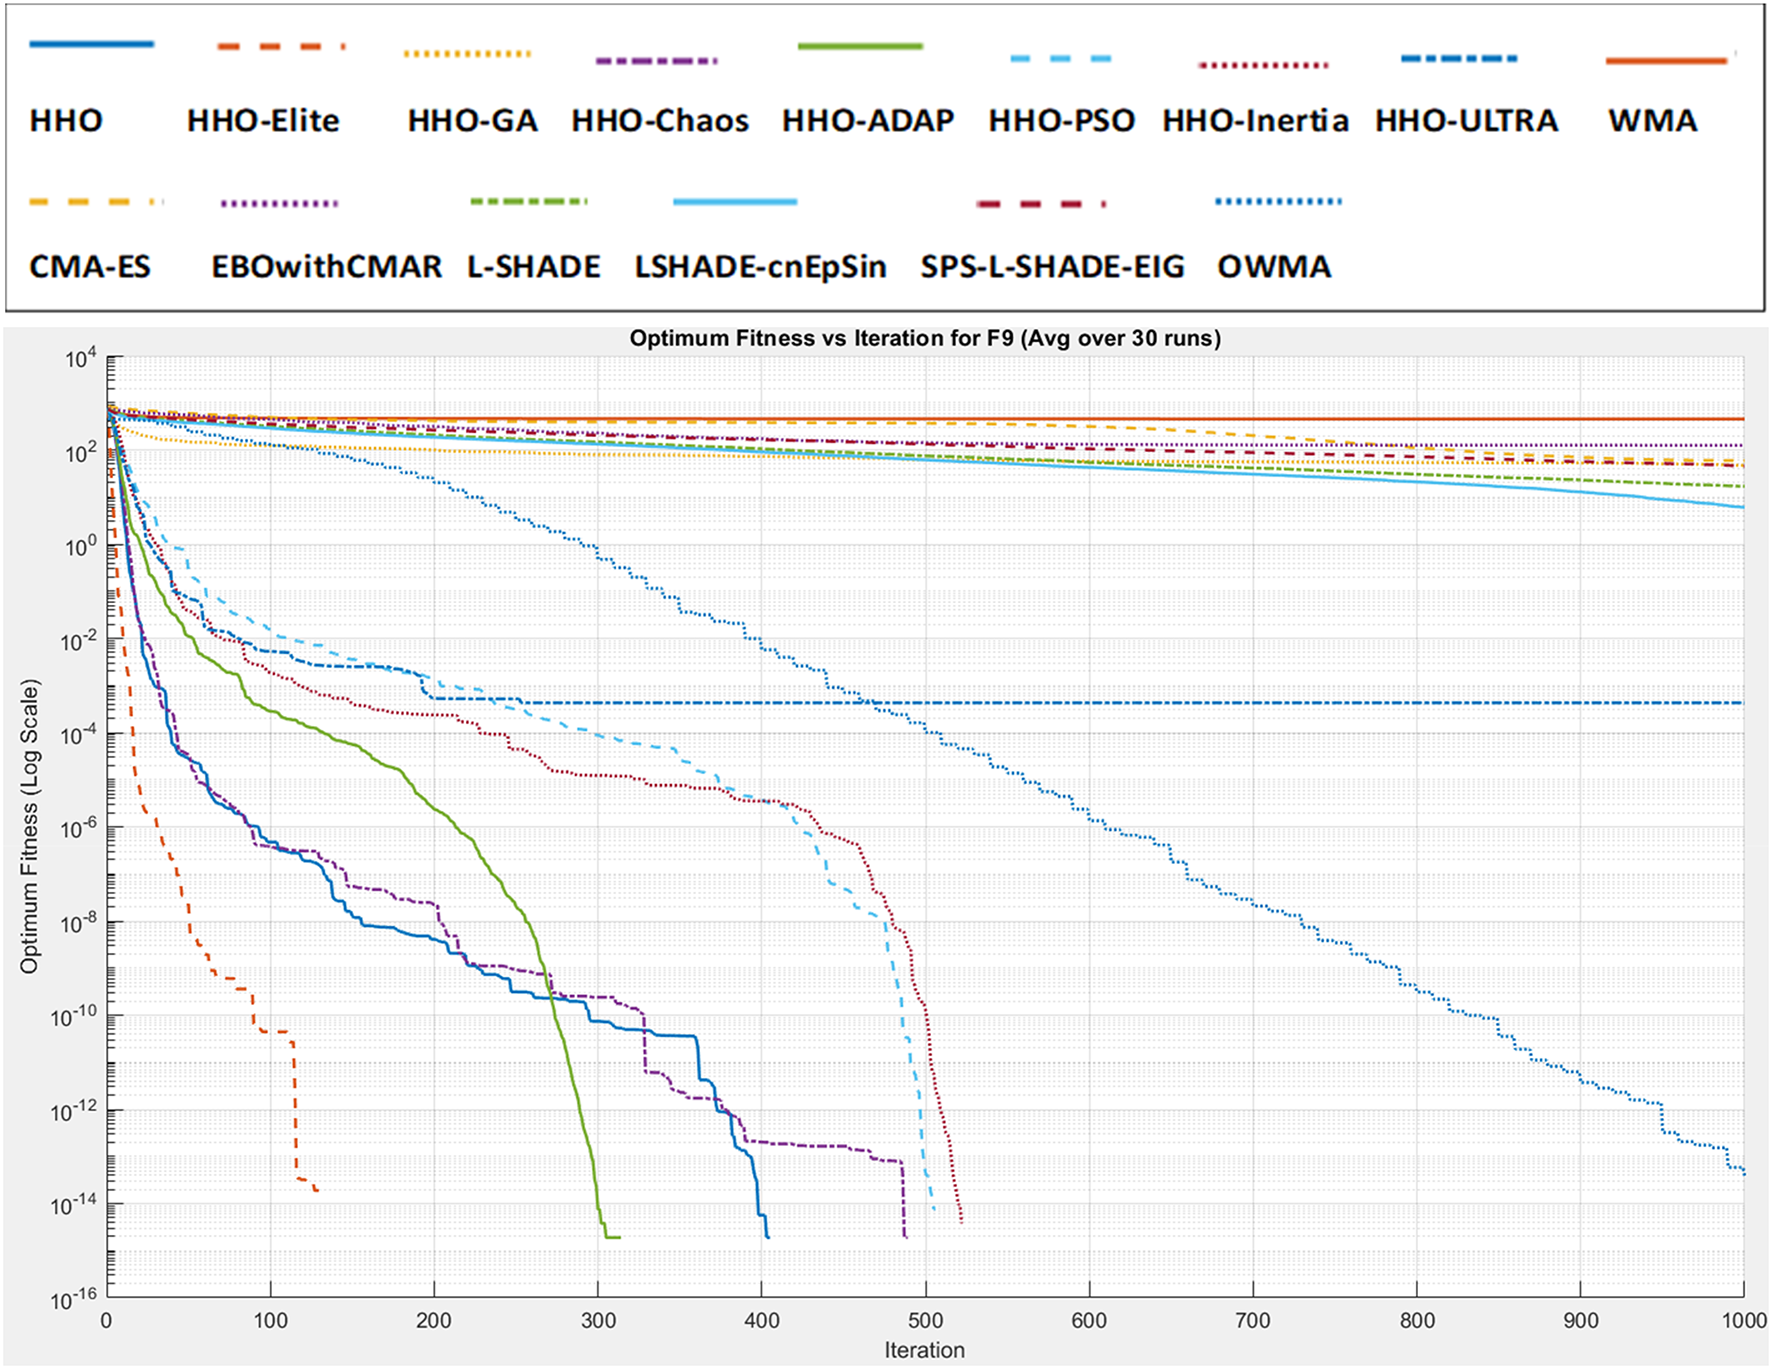Click the "Optimum Fitness (Log Scale)" y-axis title
The height and width of the screenshot is (1369, 1772).
[x=30, y=827]
